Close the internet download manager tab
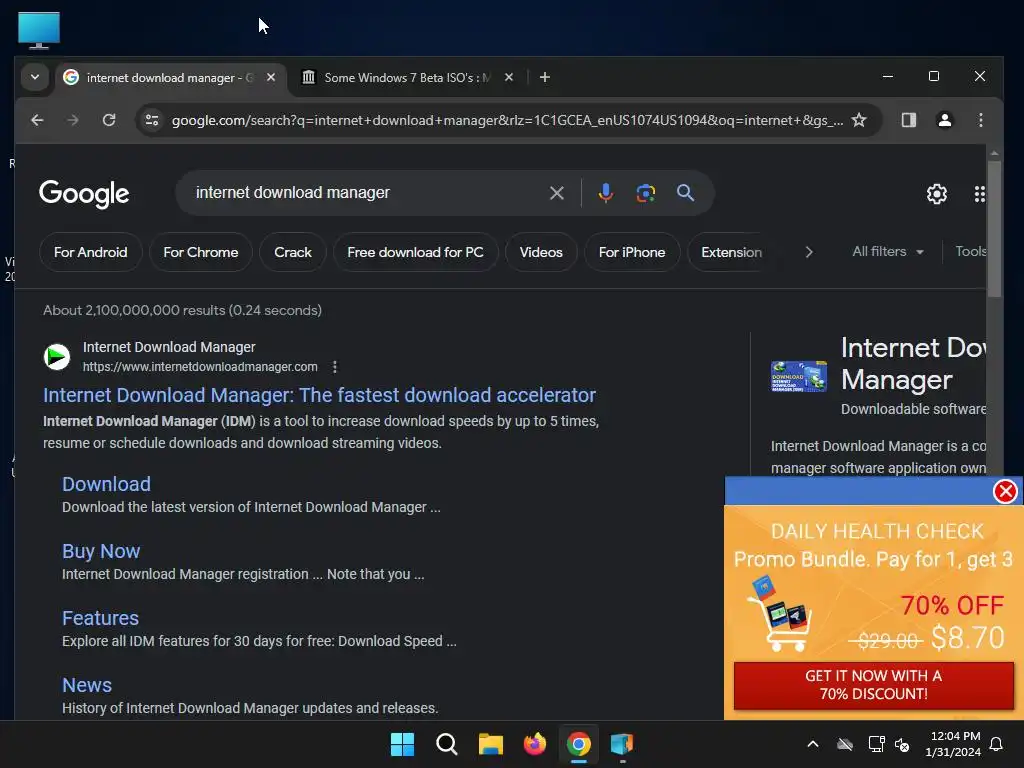The width and height of the screenshot is (1024, 768). (271, 77)
